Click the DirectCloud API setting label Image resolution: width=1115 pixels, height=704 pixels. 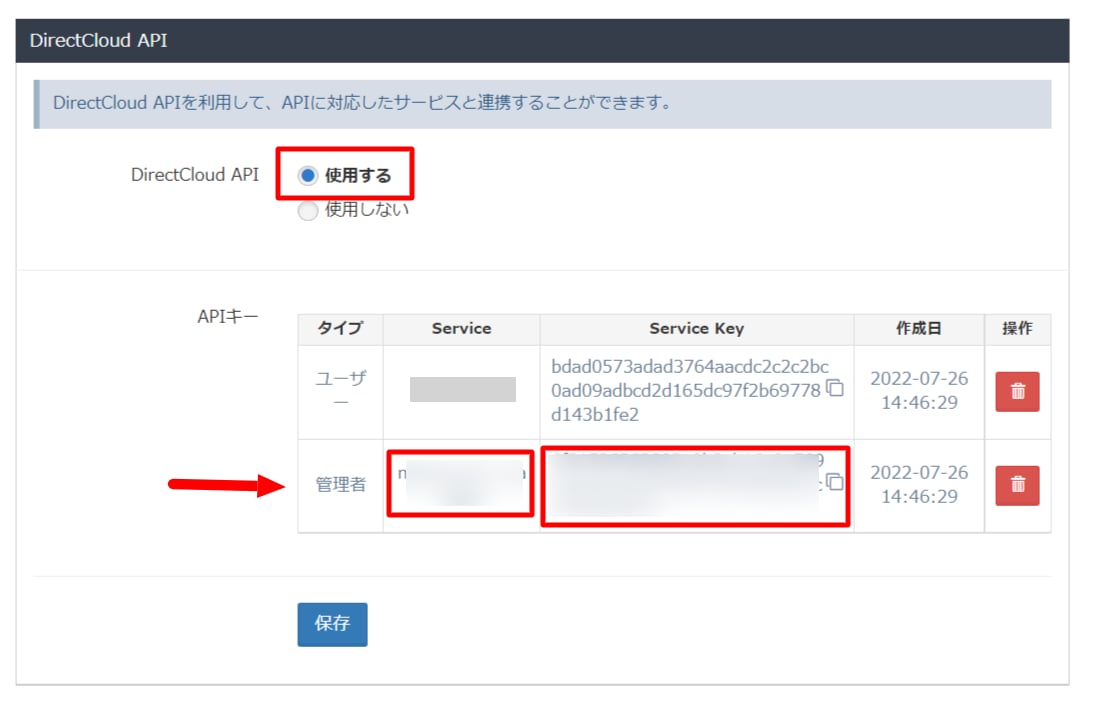[195, 175]
